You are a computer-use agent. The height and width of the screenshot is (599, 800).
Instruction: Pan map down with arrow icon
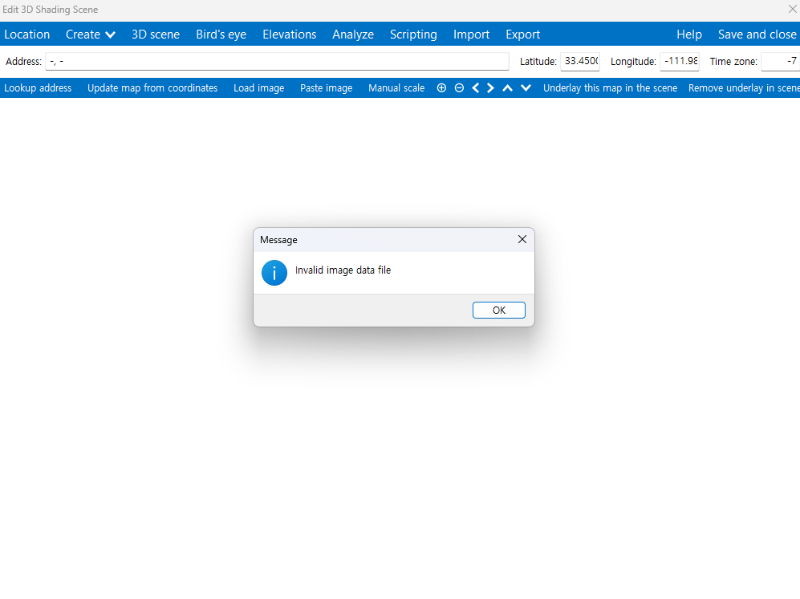coord(525,88)
